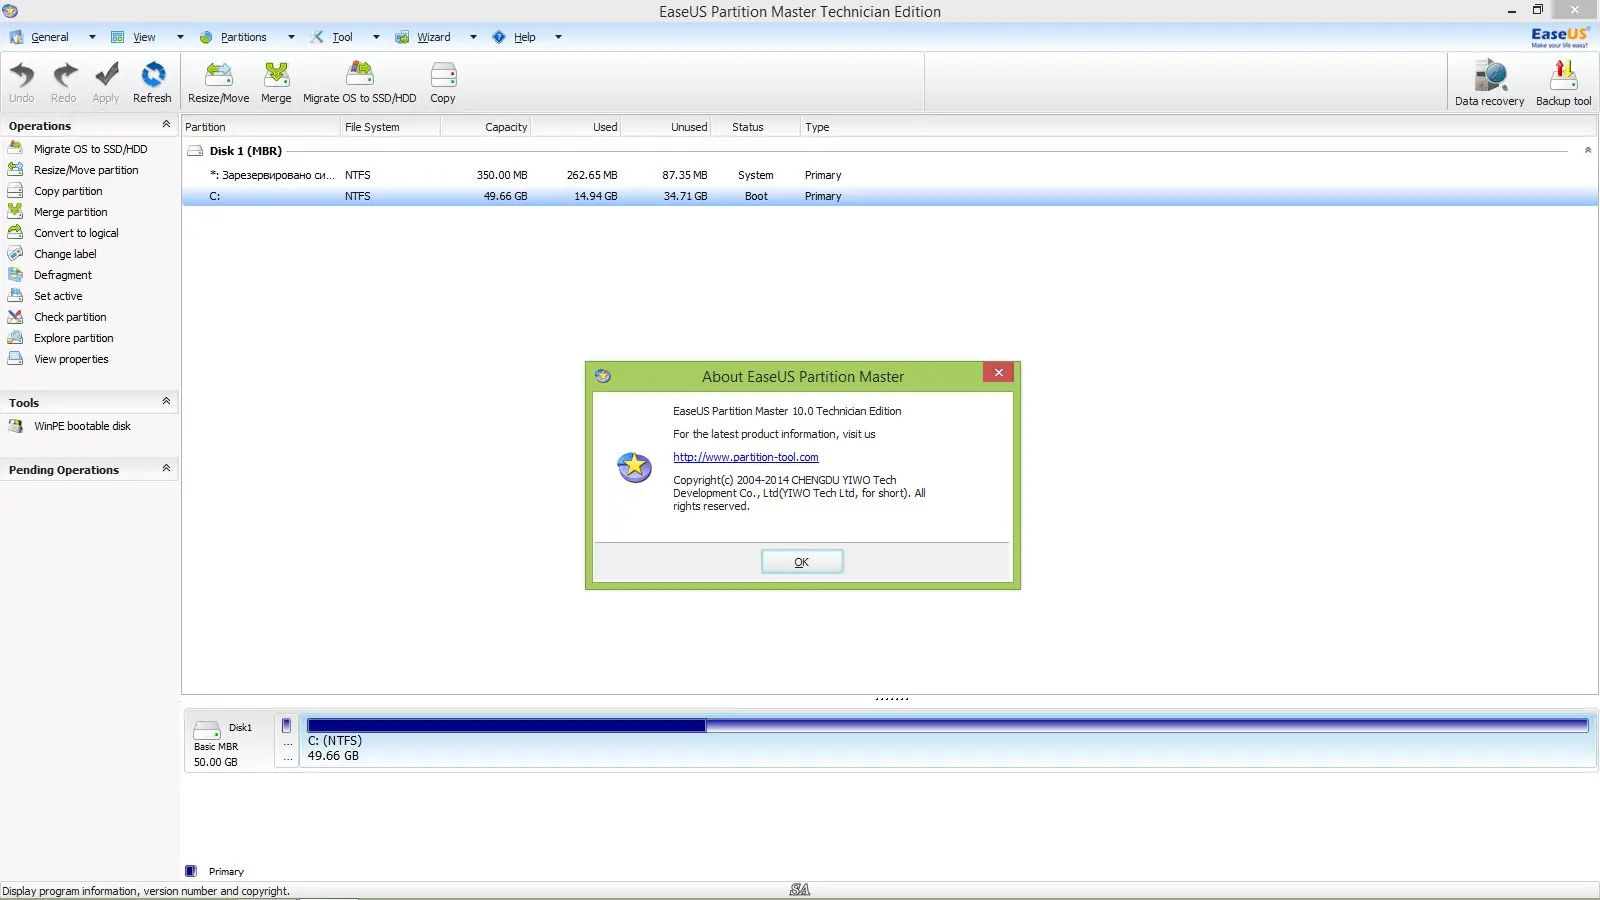
Task: Select the Зарезервировано системой partition row
Action: (x=890, y=175)
